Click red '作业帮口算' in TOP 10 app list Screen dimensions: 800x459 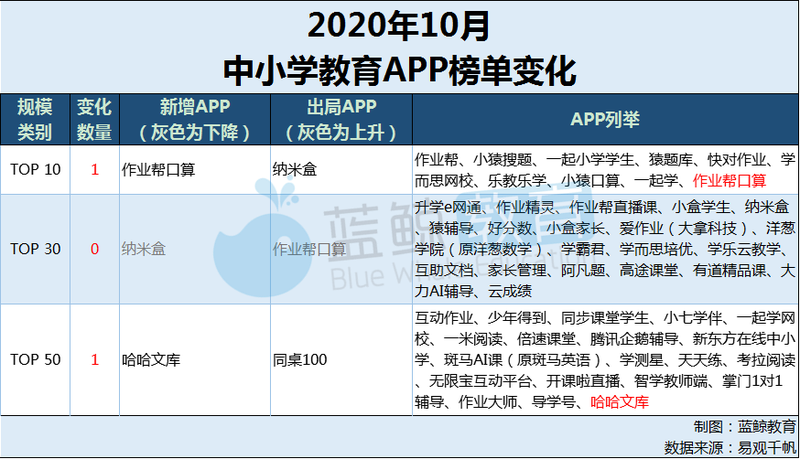pyautogui.click(x=730, y=181)
